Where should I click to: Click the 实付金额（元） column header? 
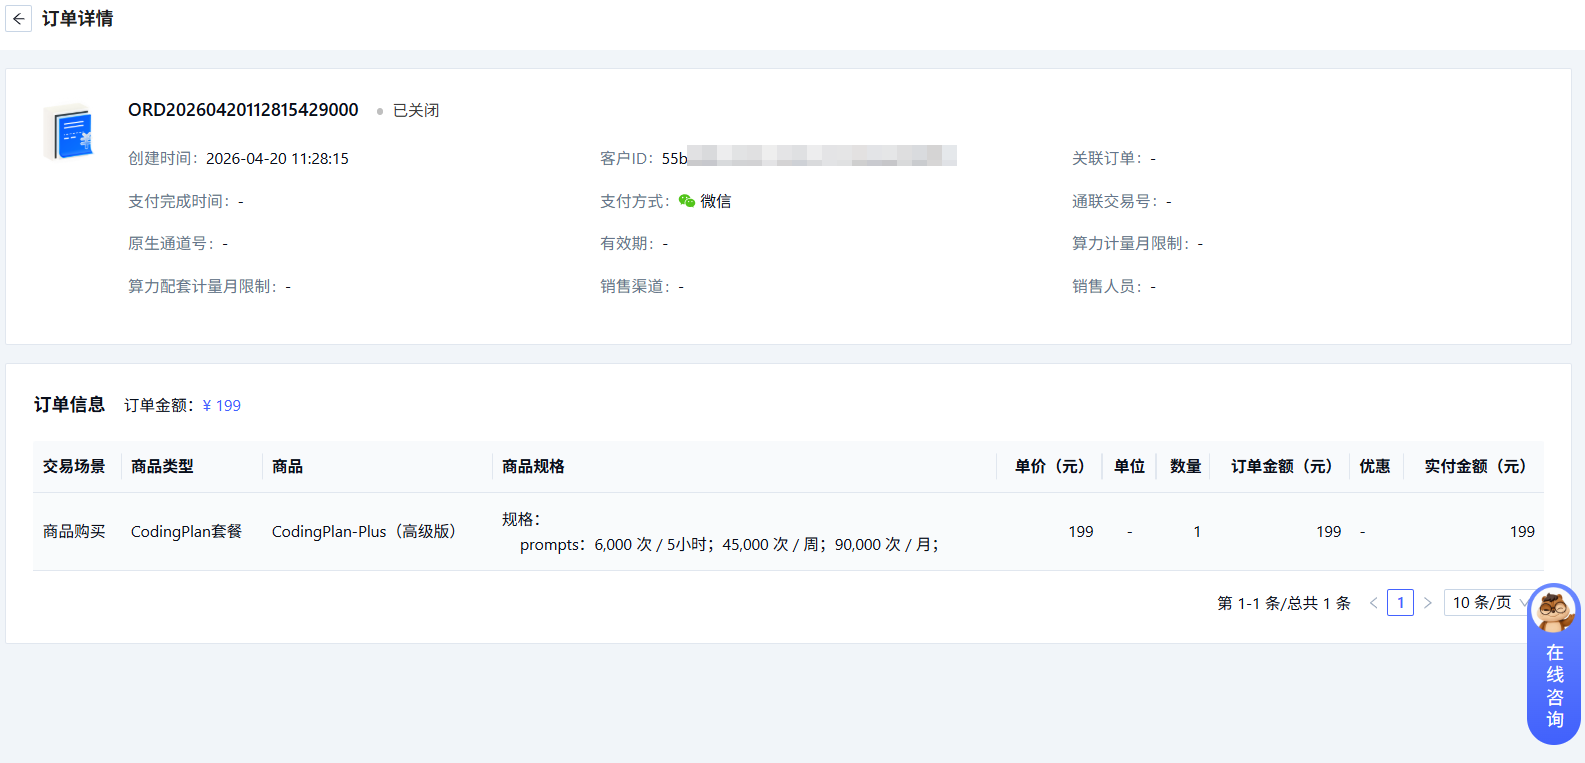(1475, 466)
